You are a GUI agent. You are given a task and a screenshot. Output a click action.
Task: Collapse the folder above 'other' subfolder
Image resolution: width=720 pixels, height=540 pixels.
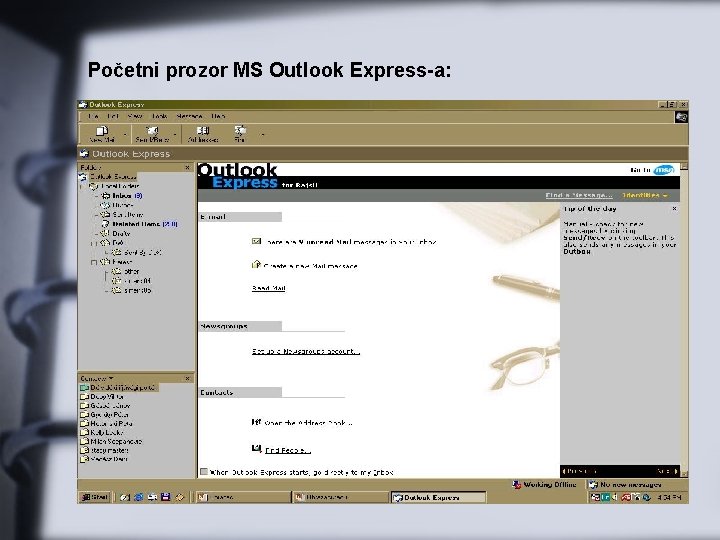tap(94, 262)
